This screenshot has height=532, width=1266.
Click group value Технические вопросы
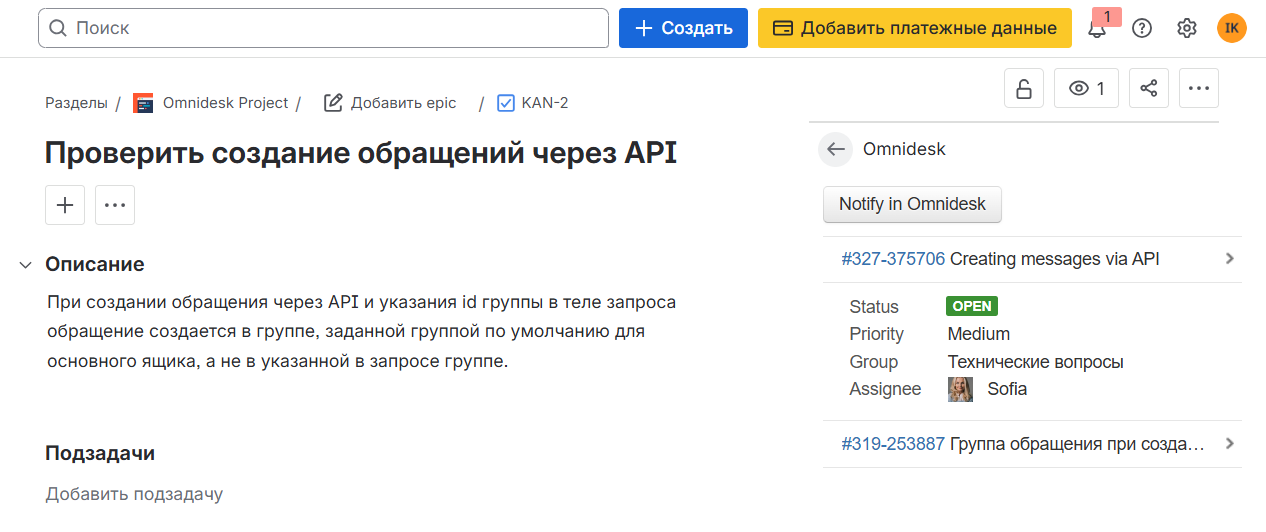coord(1036,362)
